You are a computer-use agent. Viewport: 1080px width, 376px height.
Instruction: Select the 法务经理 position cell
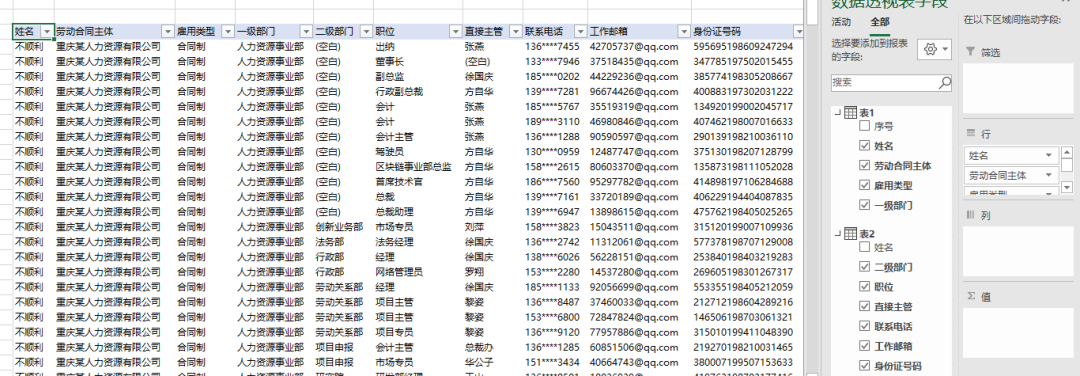click(418, 242)
